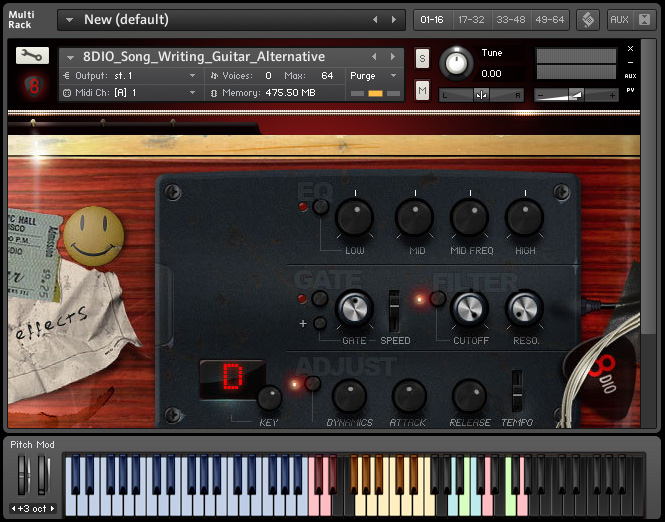Image resolution: width=665 pixels, height=522 pixels.
Task: Click the pitch bend wheel
Action: (23, 474)
